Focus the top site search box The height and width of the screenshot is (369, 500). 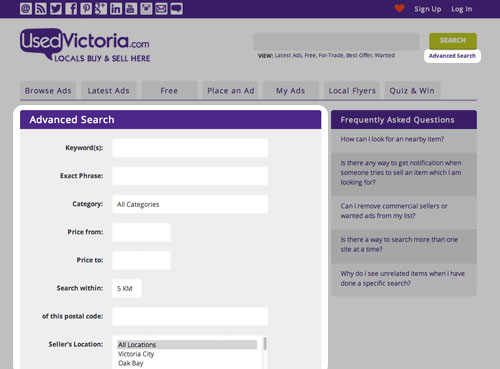pyautogui.click(x=336, y=41)
